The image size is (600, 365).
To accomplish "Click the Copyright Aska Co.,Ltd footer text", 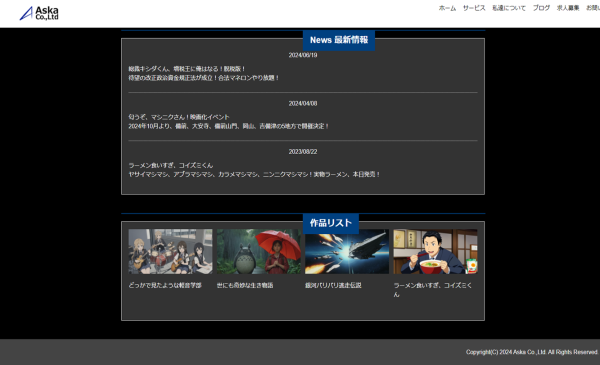I will click(532, 352).
